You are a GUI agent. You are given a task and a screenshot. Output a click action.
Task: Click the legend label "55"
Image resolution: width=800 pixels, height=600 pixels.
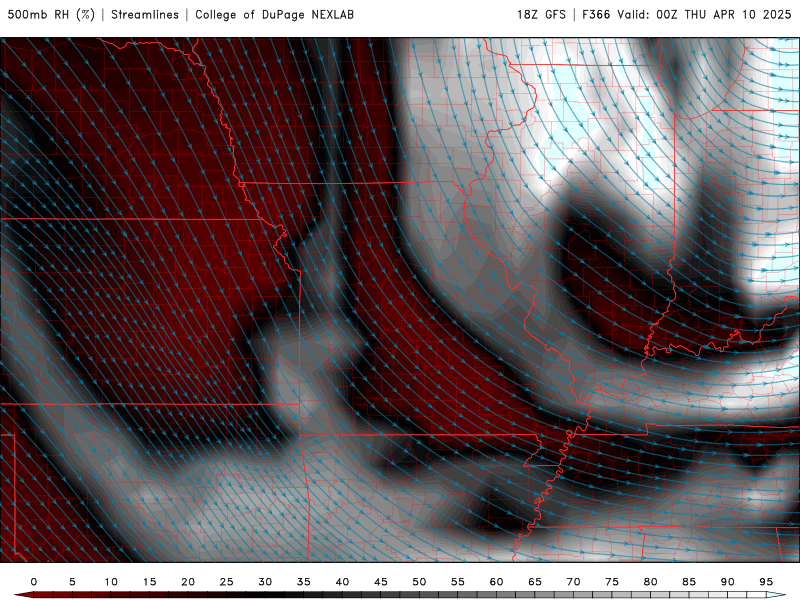(x=458, y=582)
